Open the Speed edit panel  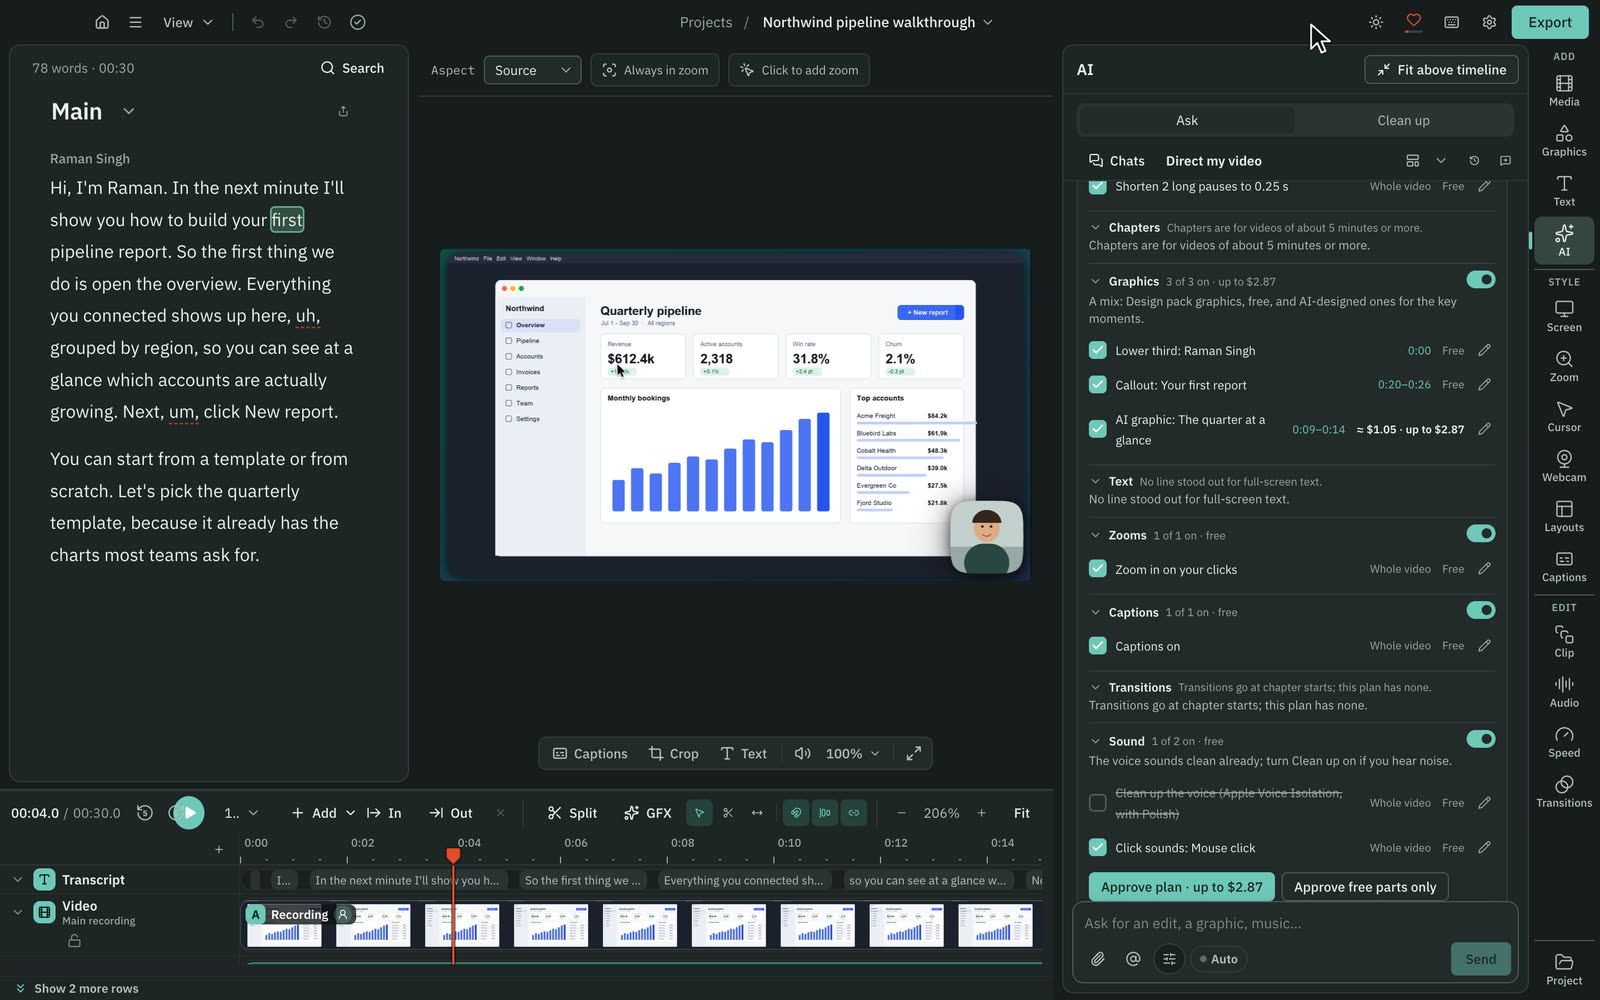point(1564,742)
